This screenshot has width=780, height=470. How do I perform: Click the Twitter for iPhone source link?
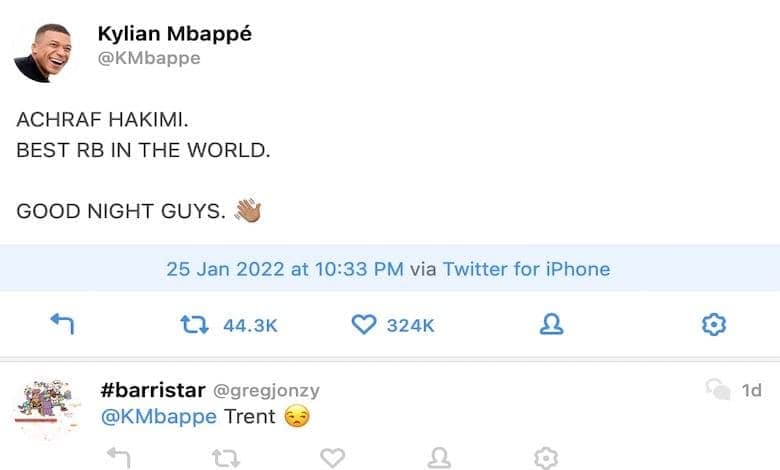pyautogui.click(x=526, y=269)
